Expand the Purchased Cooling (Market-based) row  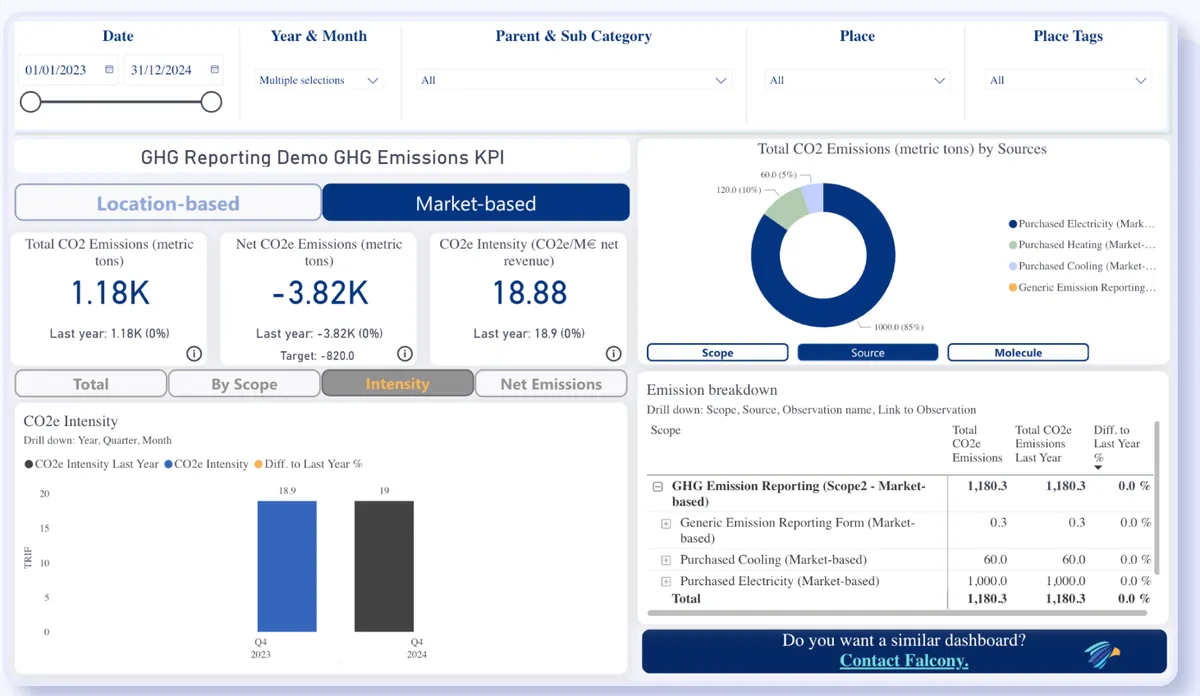click(665, 560)
